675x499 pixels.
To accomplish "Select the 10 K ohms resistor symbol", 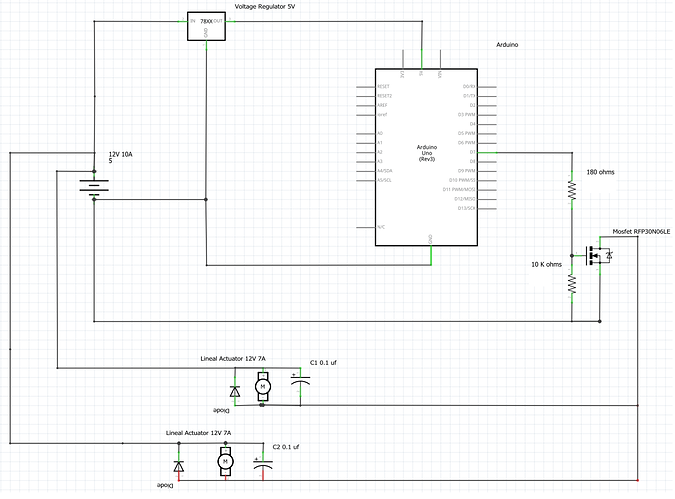I will 572,284.
